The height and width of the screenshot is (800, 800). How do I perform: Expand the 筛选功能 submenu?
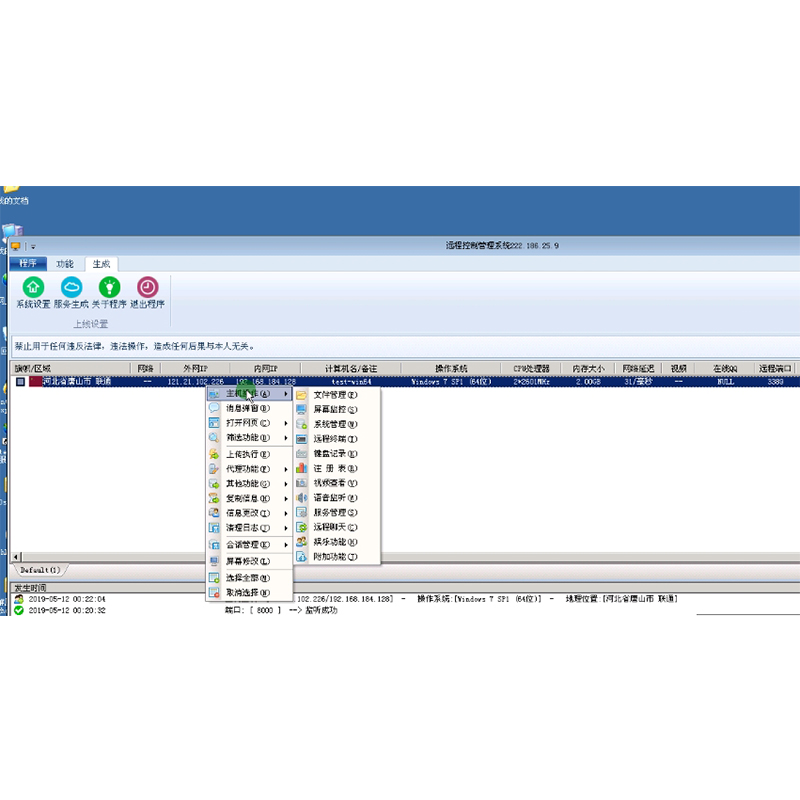click(247, 438)
